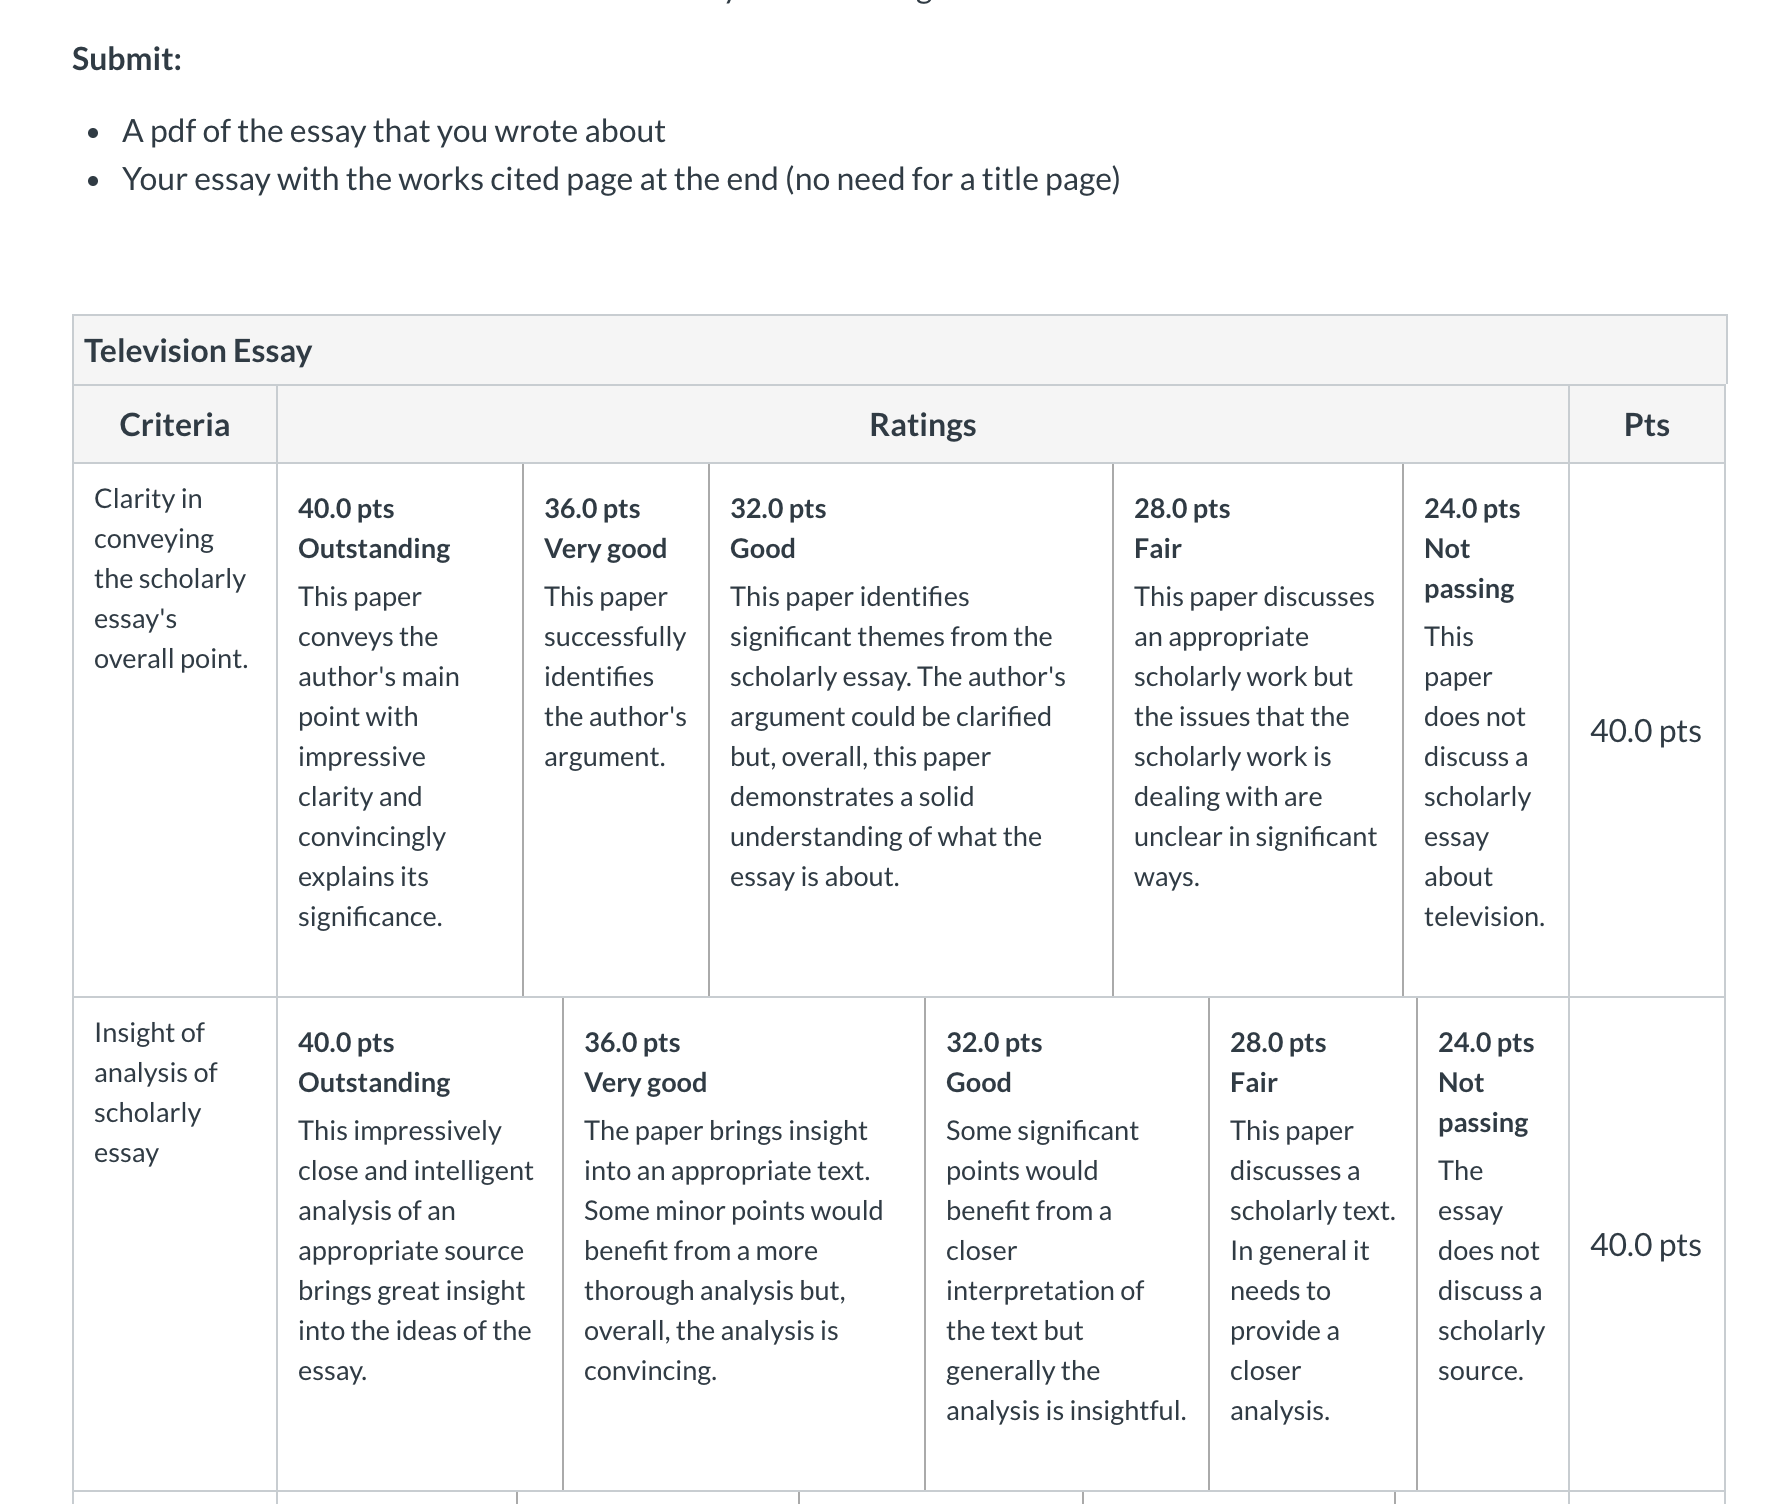Image resolution: width=1788 pixels, height=1504 pixels.
Task: Select 36.0 pts Very good rating for Insight
Action: point(744,1243)
